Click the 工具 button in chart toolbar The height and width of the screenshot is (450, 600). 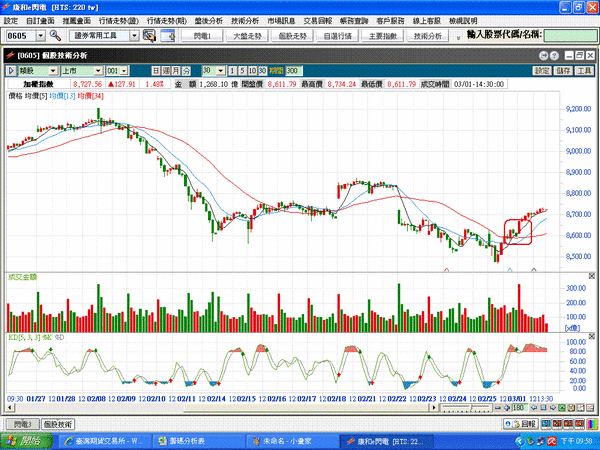(x=584, y=71)
